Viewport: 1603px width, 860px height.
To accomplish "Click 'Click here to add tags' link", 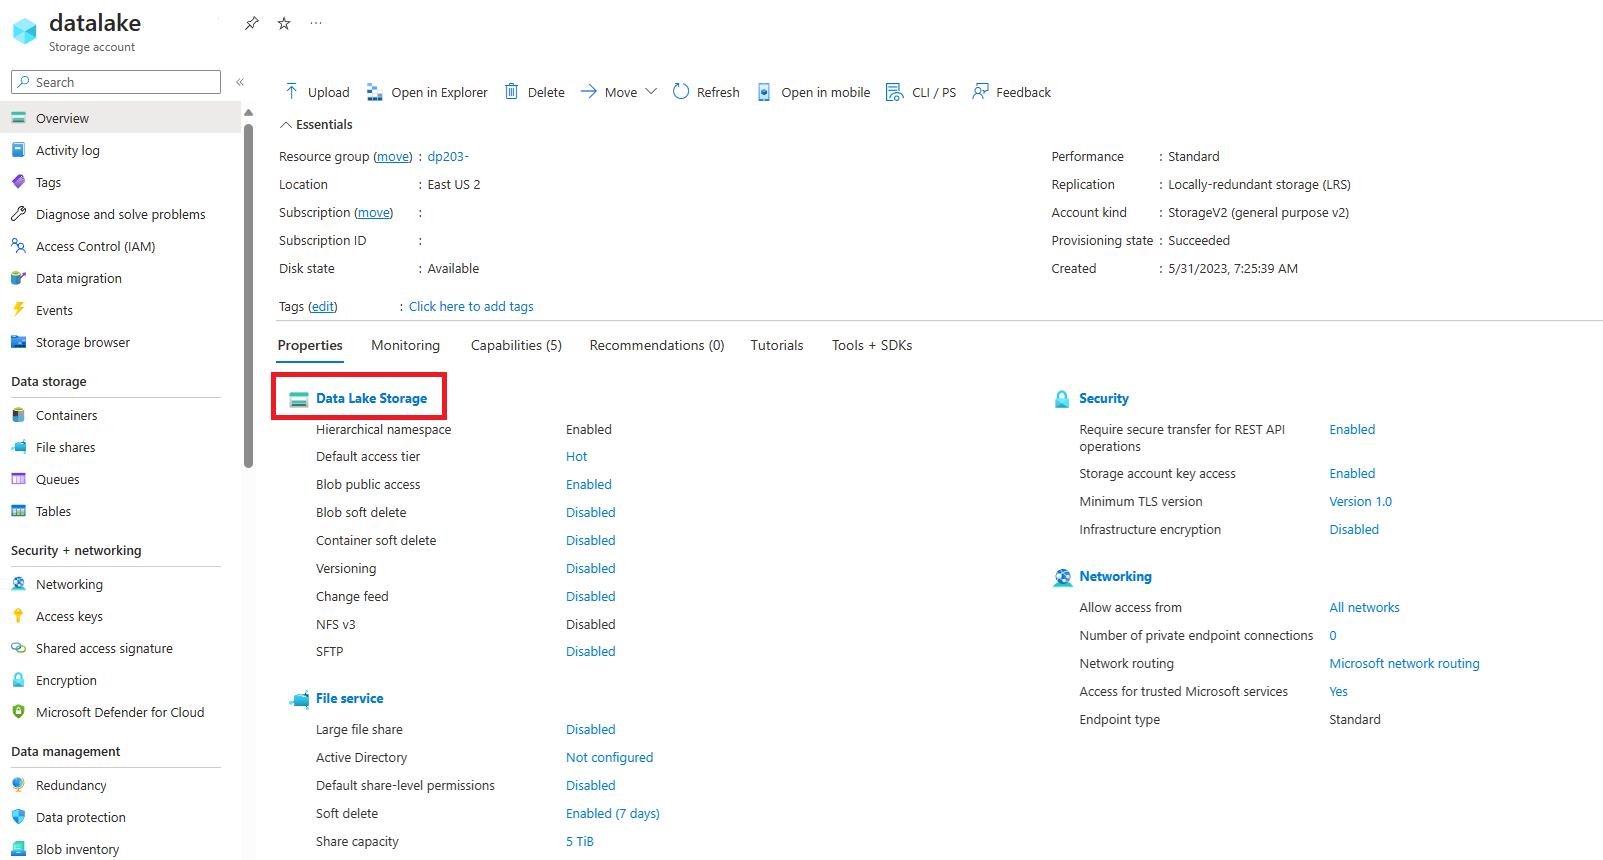I will click(471, 307).
